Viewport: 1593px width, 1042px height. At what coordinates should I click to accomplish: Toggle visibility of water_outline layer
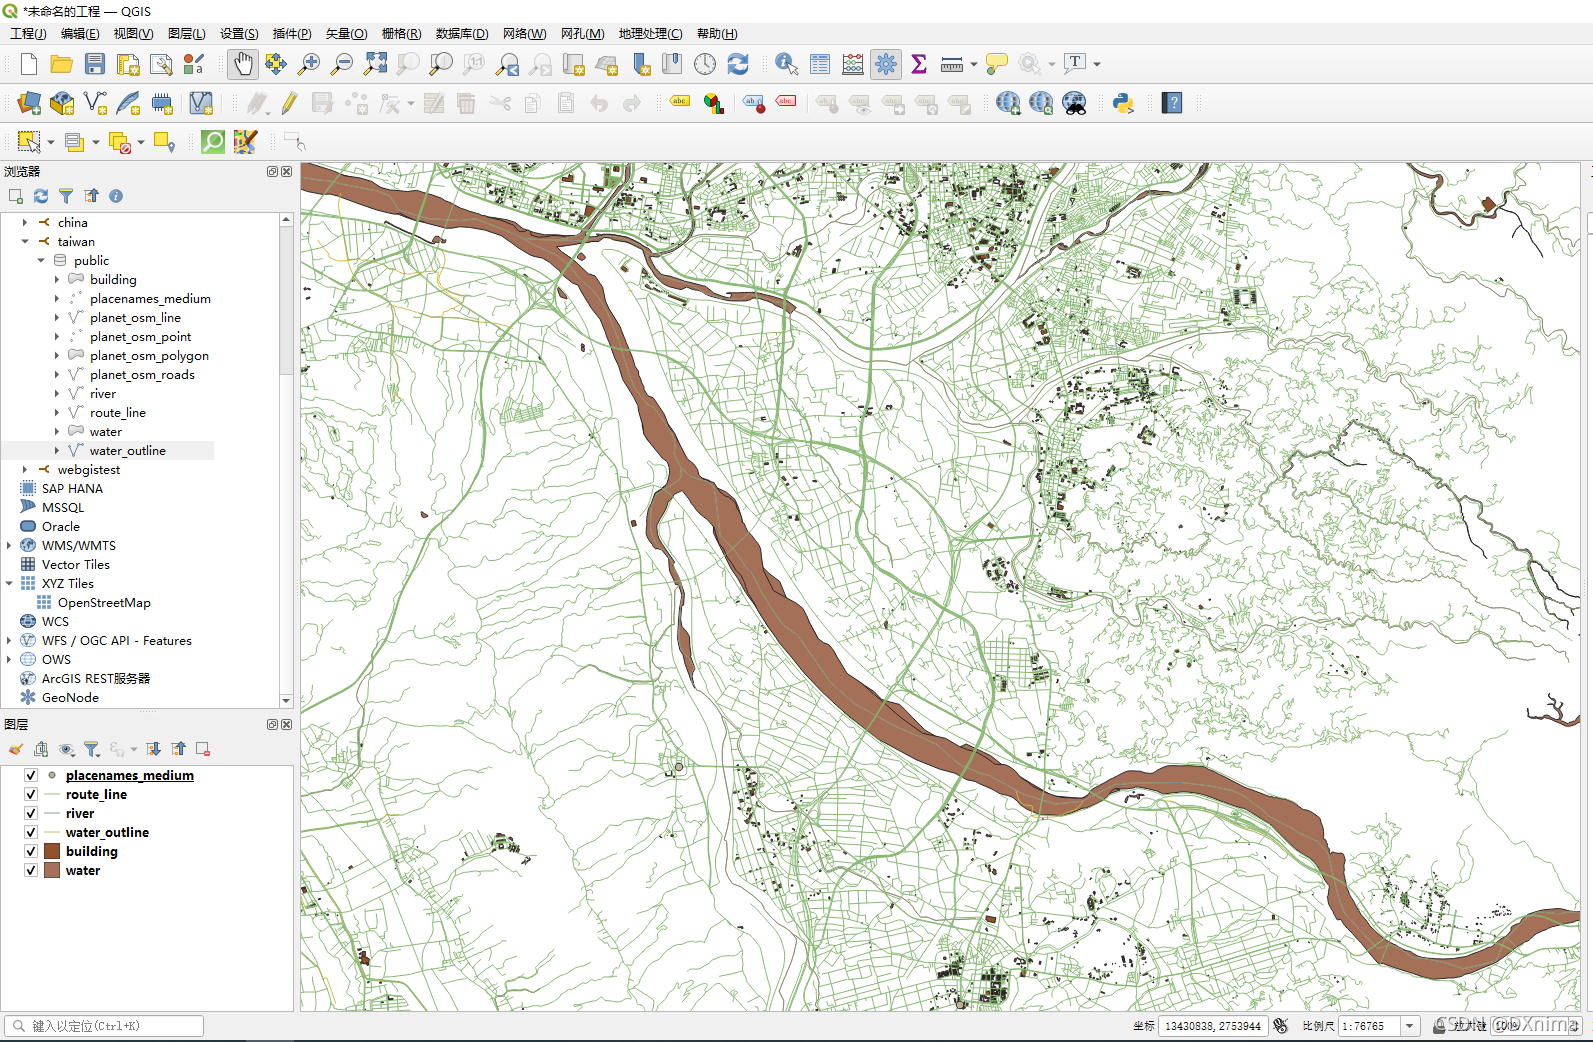click(x=31, y=832)
